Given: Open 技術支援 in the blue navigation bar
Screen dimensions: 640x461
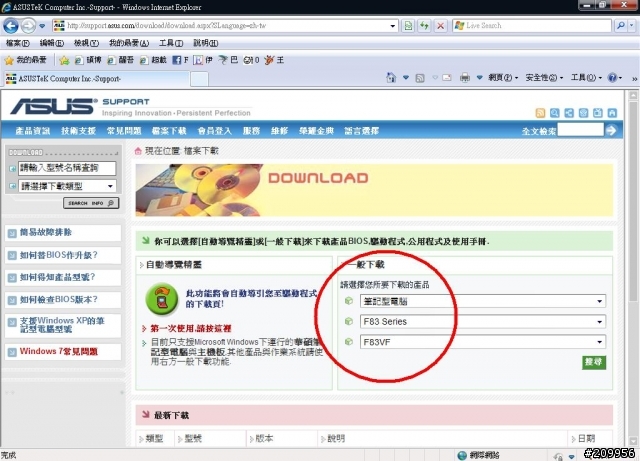Looking at the screenshot, I should tap(78, 131).
